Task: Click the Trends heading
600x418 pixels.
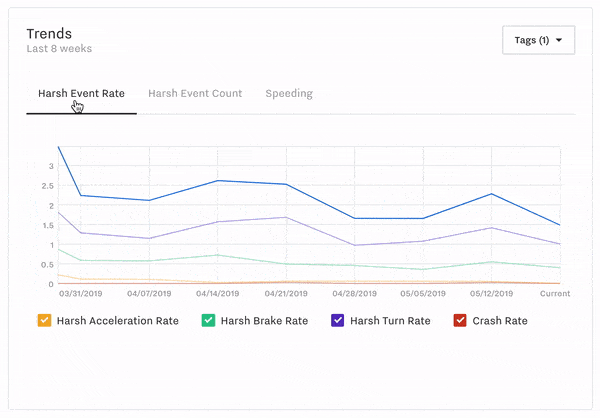Action: (x=49, y=34)
